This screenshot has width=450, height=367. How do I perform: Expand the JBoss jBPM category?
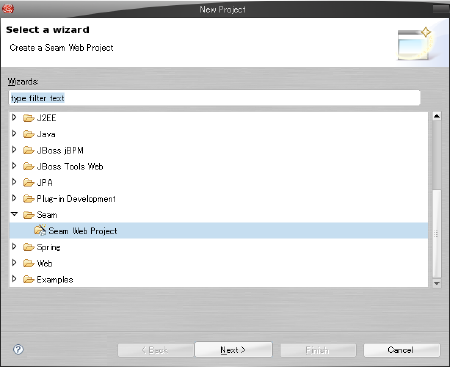14,150
